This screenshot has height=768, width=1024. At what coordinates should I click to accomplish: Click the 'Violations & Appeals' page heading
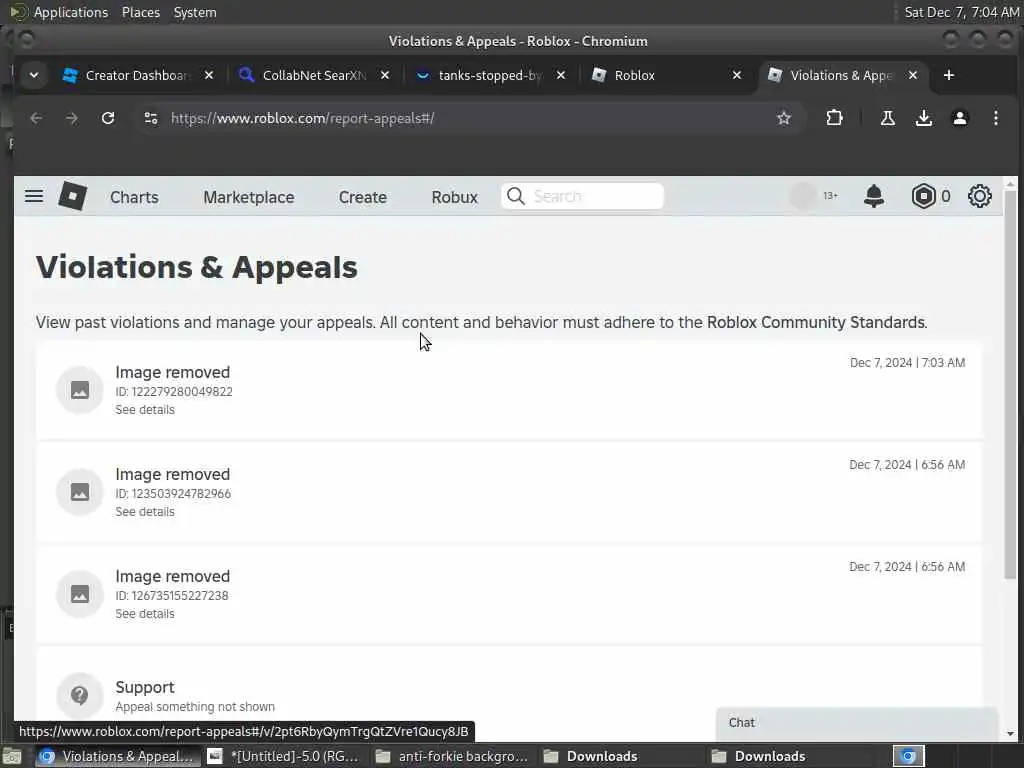[x=197, y=267]
